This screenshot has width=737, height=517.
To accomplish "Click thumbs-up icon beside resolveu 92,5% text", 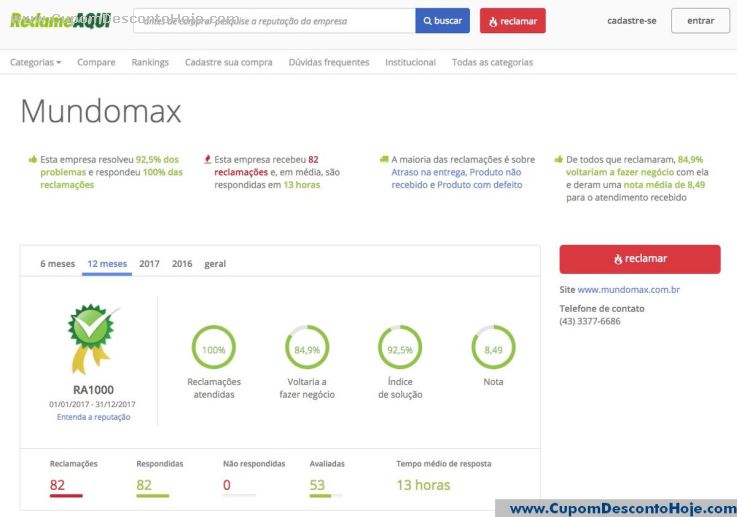I will pos(32,159).
